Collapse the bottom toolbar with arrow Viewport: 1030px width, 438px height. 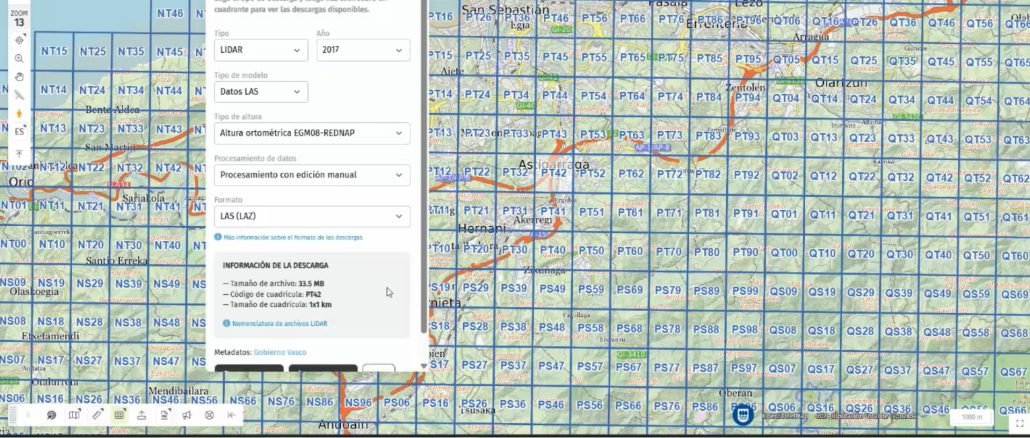[x=231, y=415]
